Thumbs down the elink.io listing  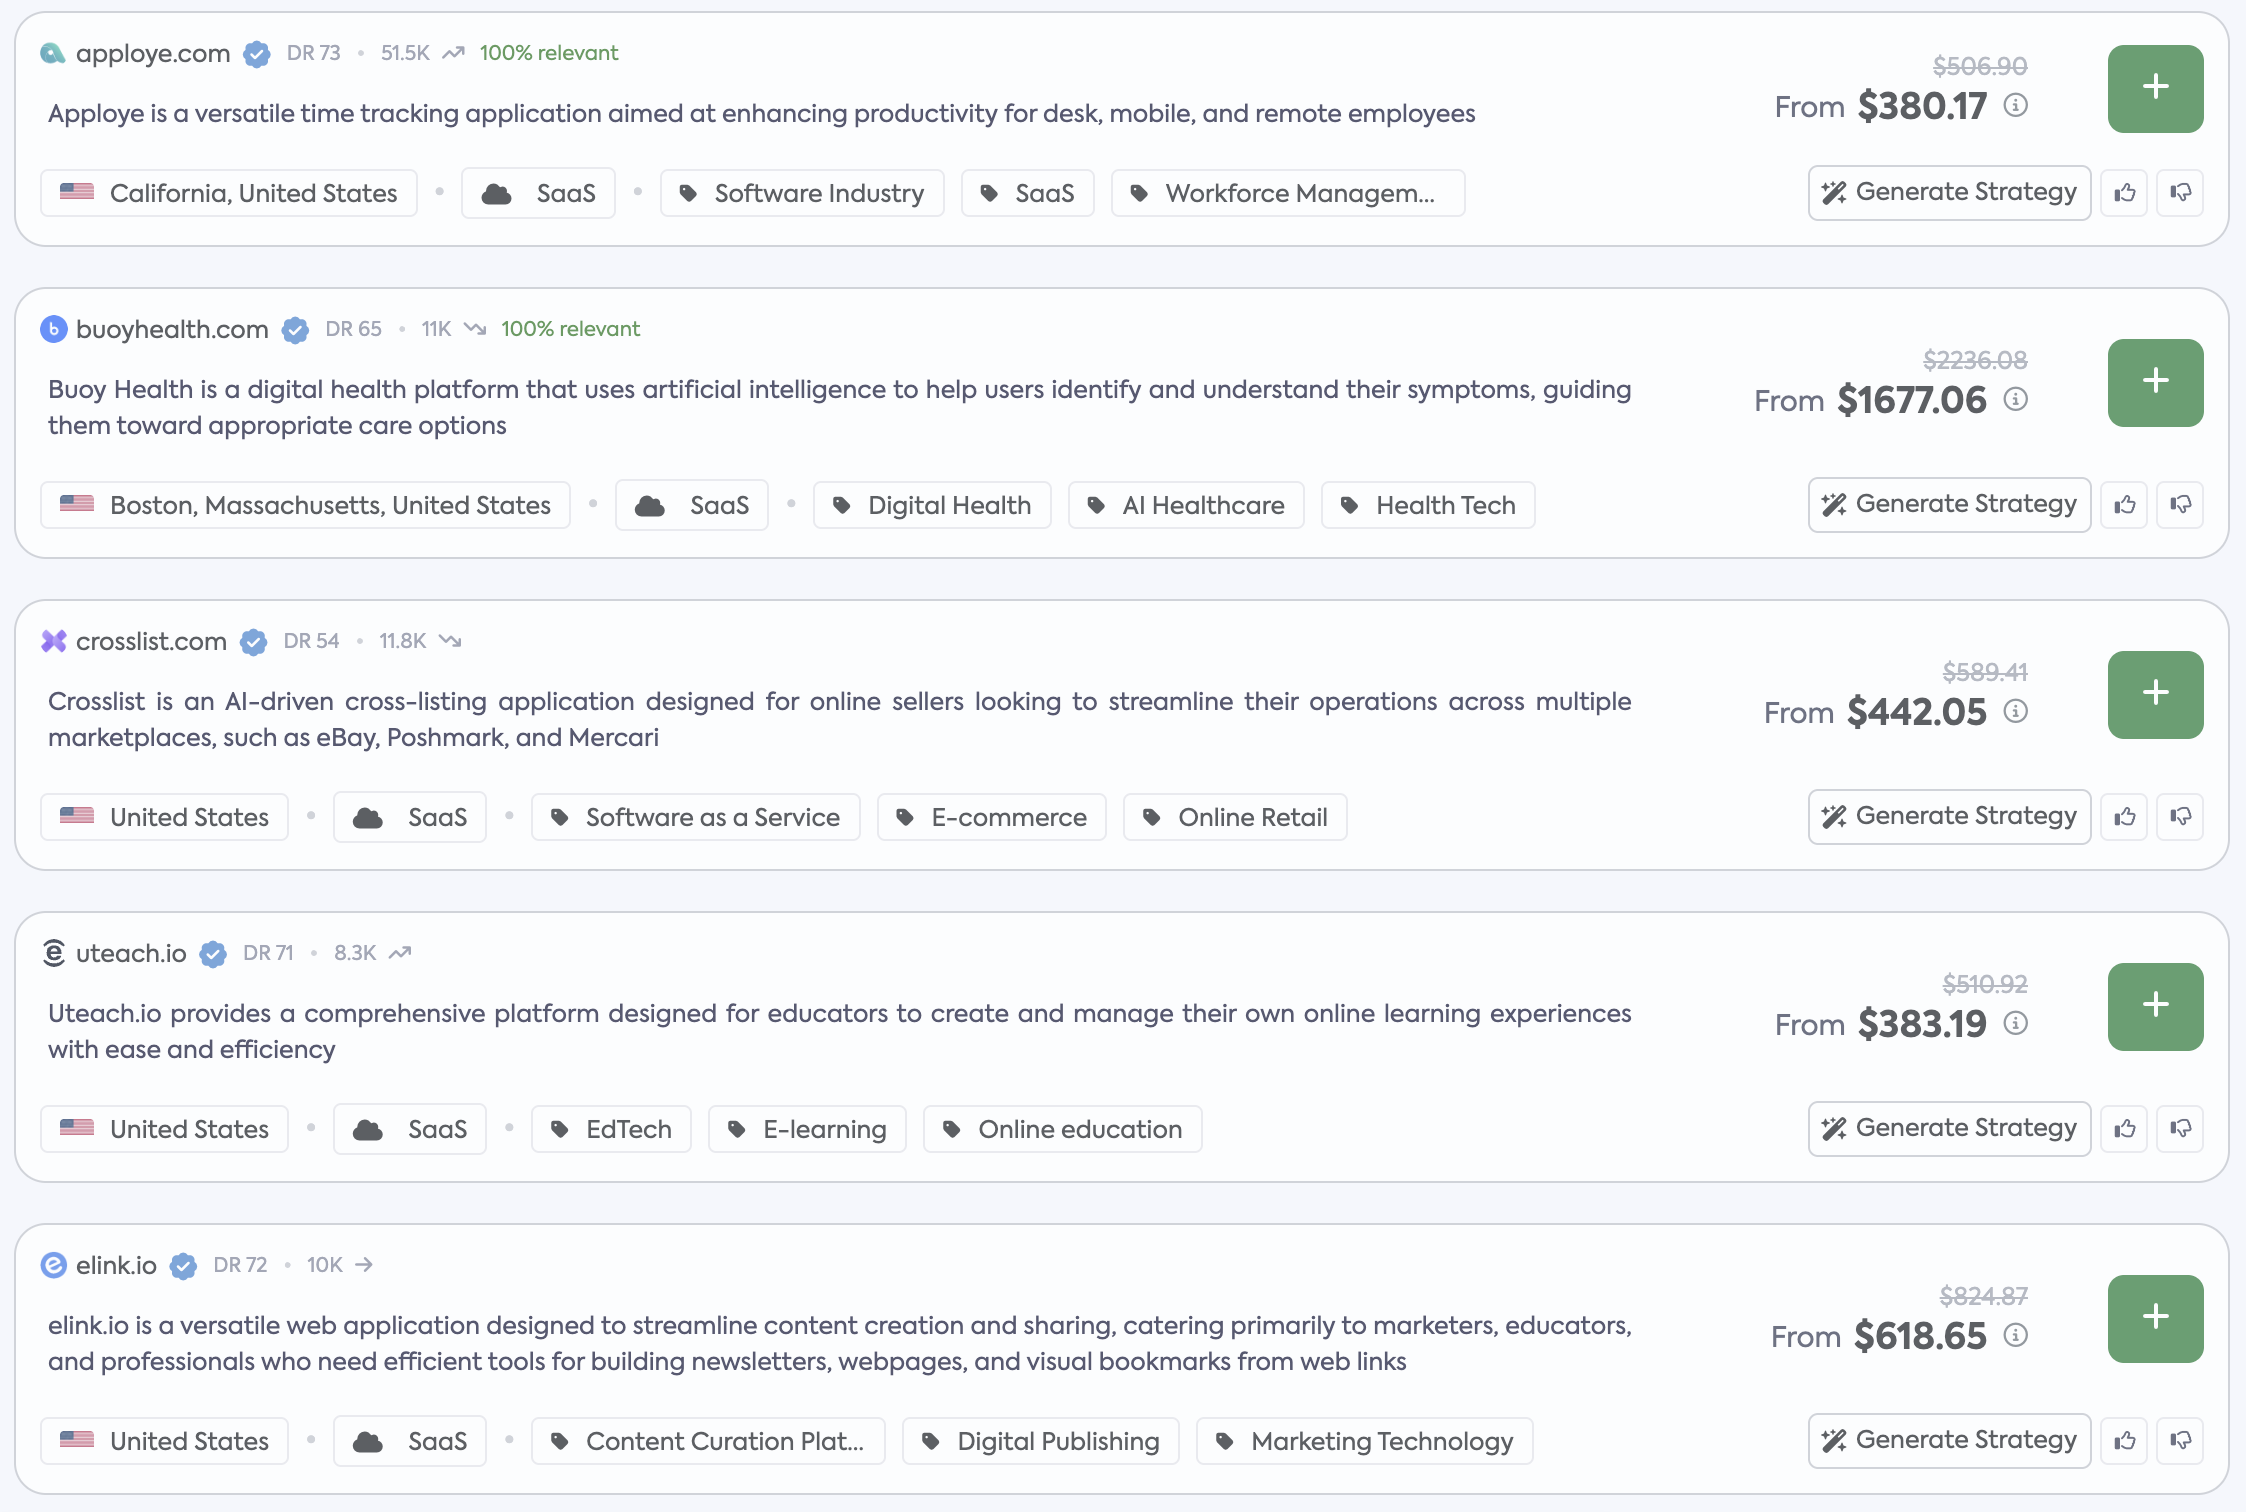2181,1441
